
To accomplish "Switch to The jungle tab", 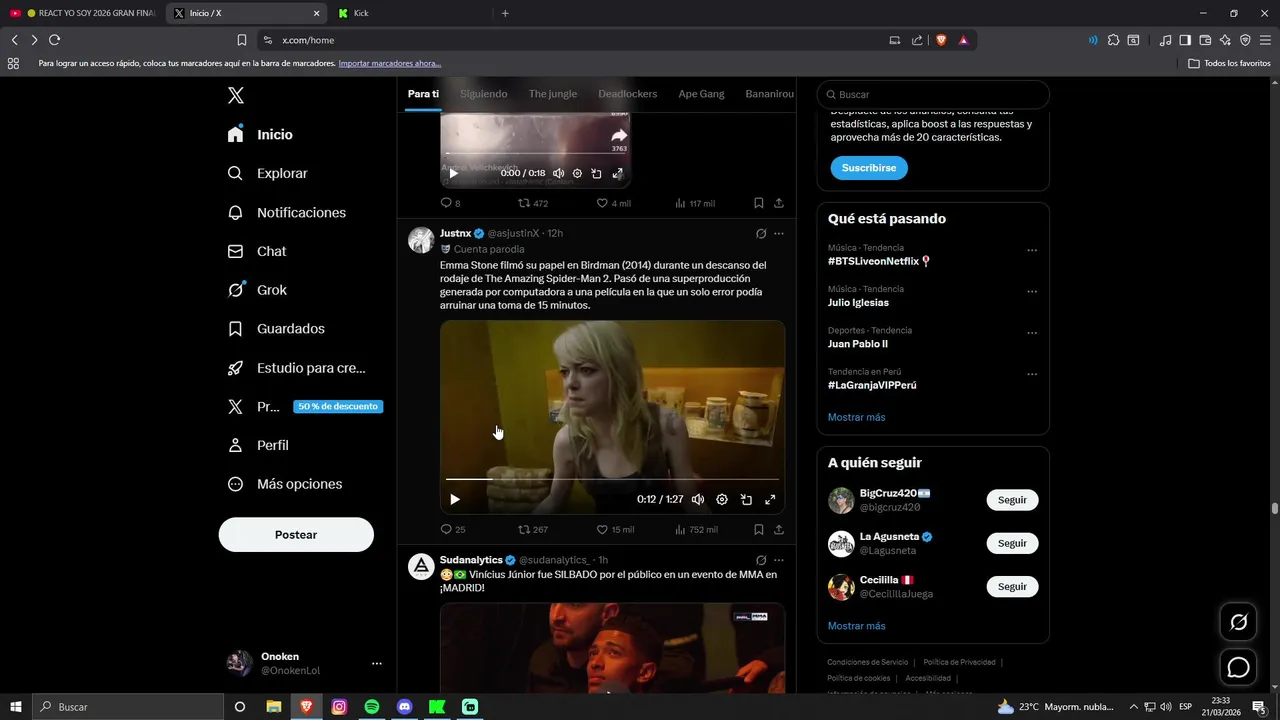I will 553,94.
